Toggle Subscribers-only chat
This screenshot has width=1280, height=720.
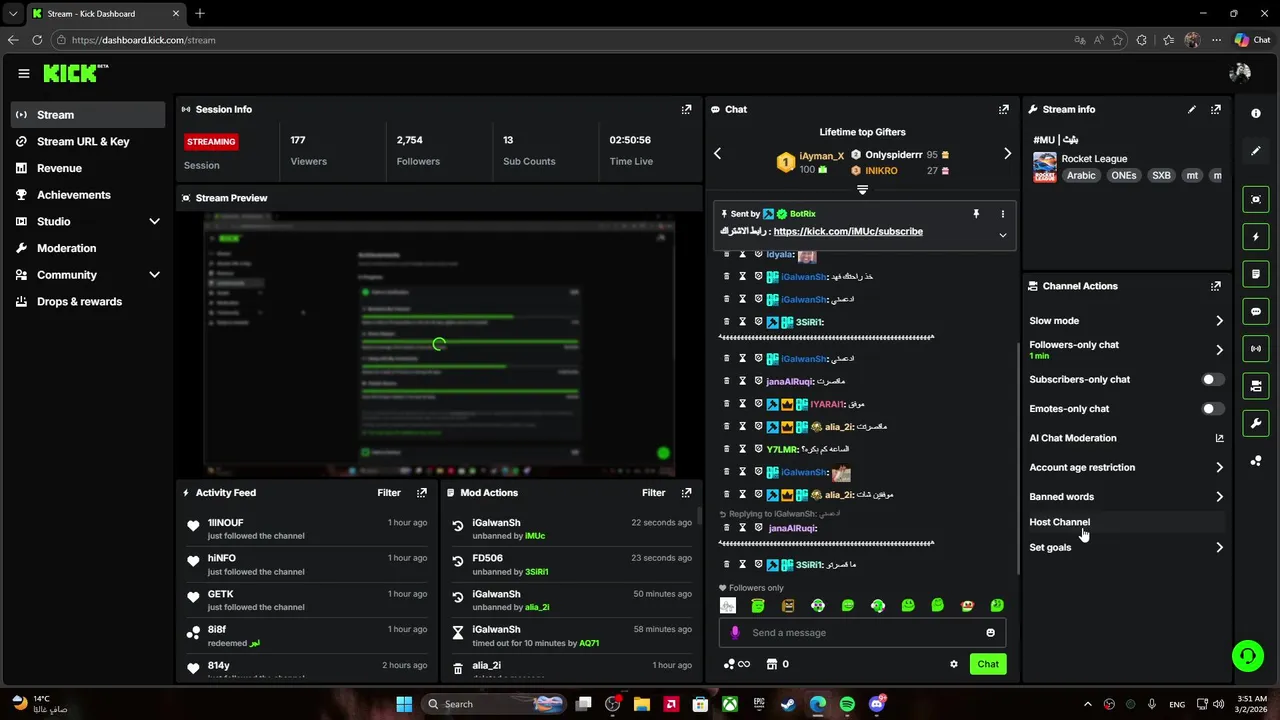(1212, 380)
